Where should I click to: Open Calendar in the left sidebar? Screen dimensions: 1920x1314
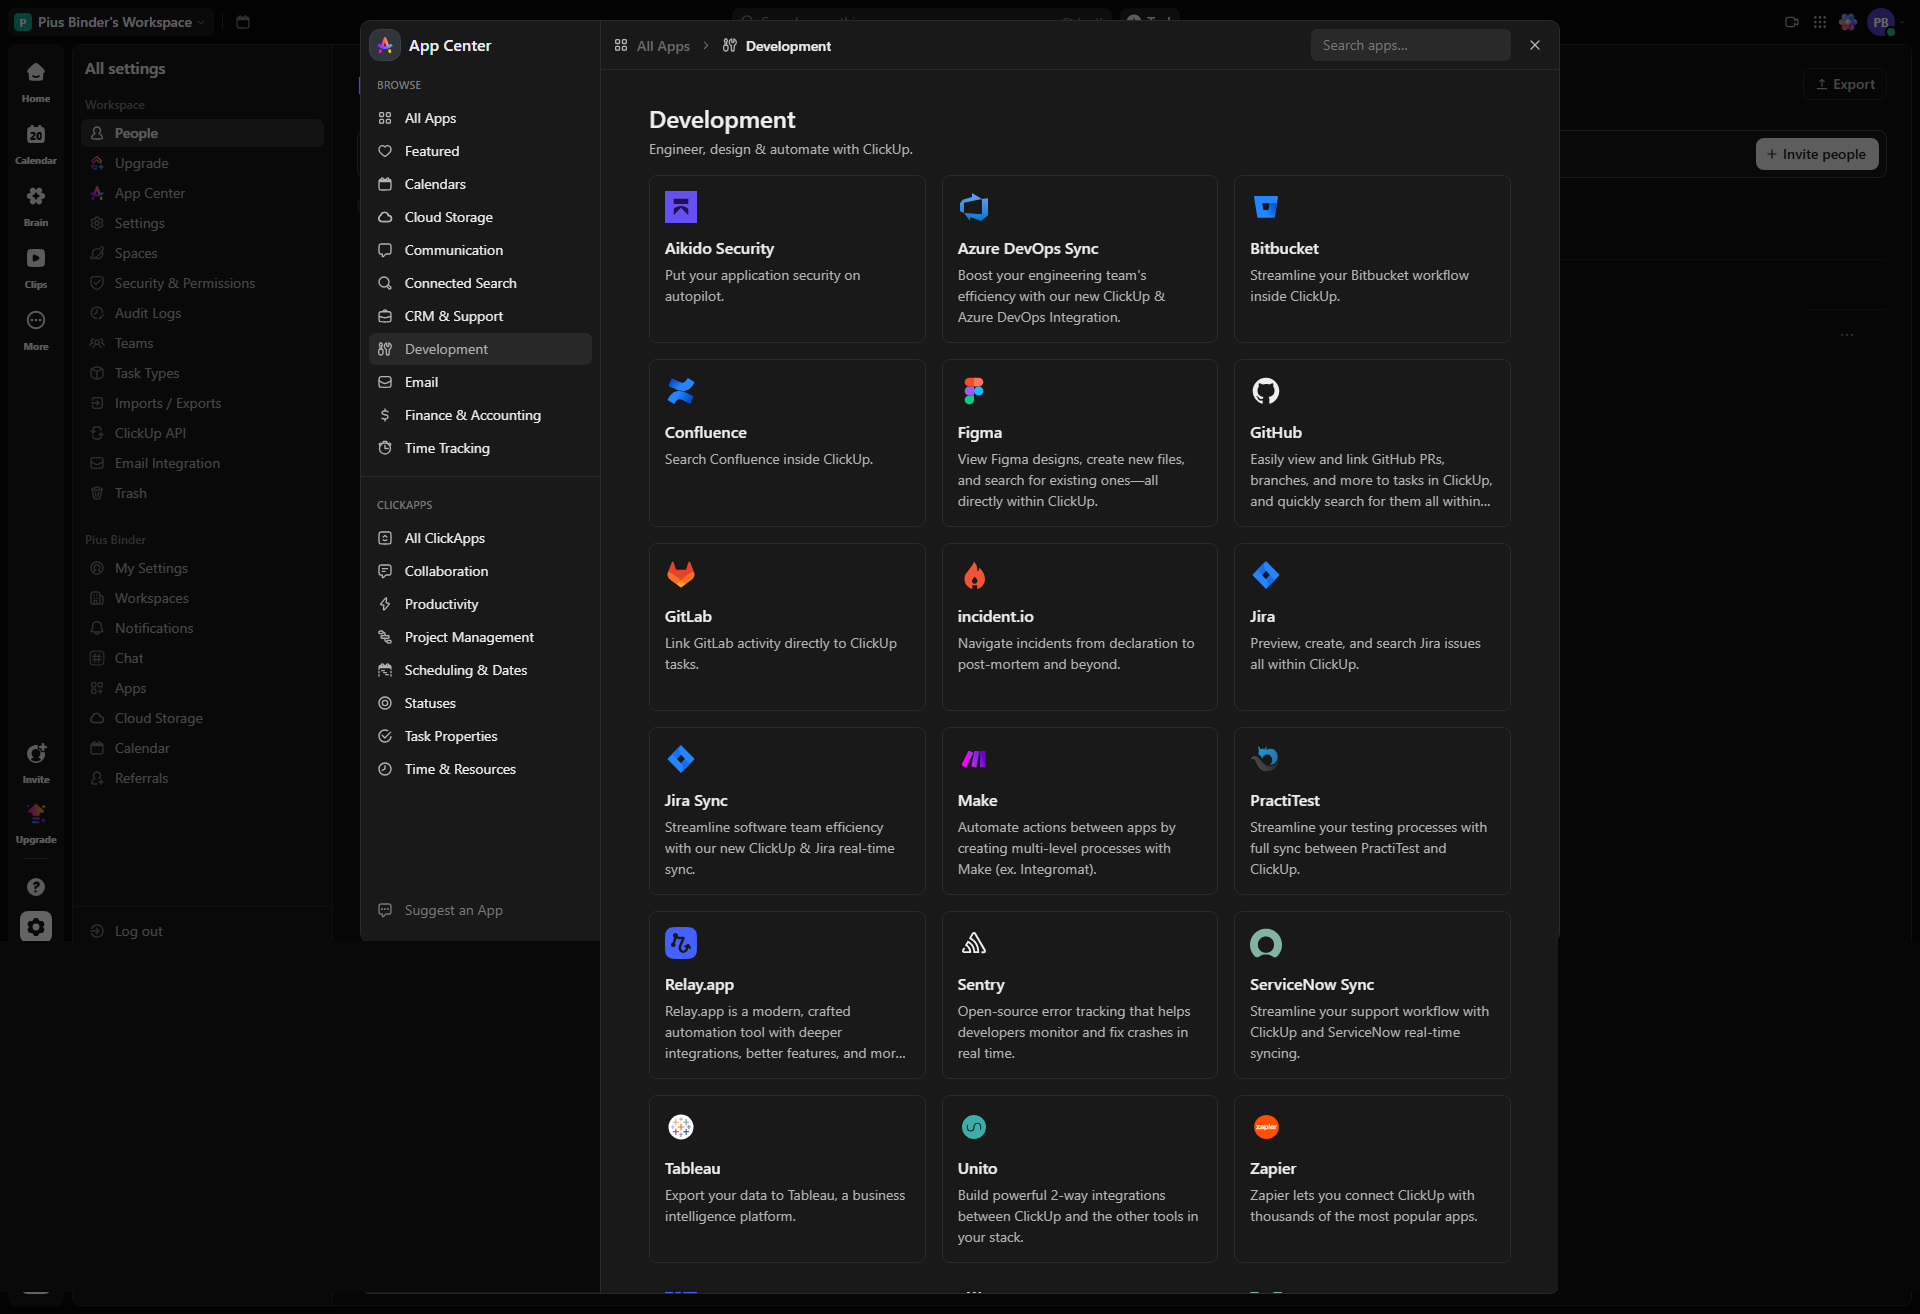(36, 144)
